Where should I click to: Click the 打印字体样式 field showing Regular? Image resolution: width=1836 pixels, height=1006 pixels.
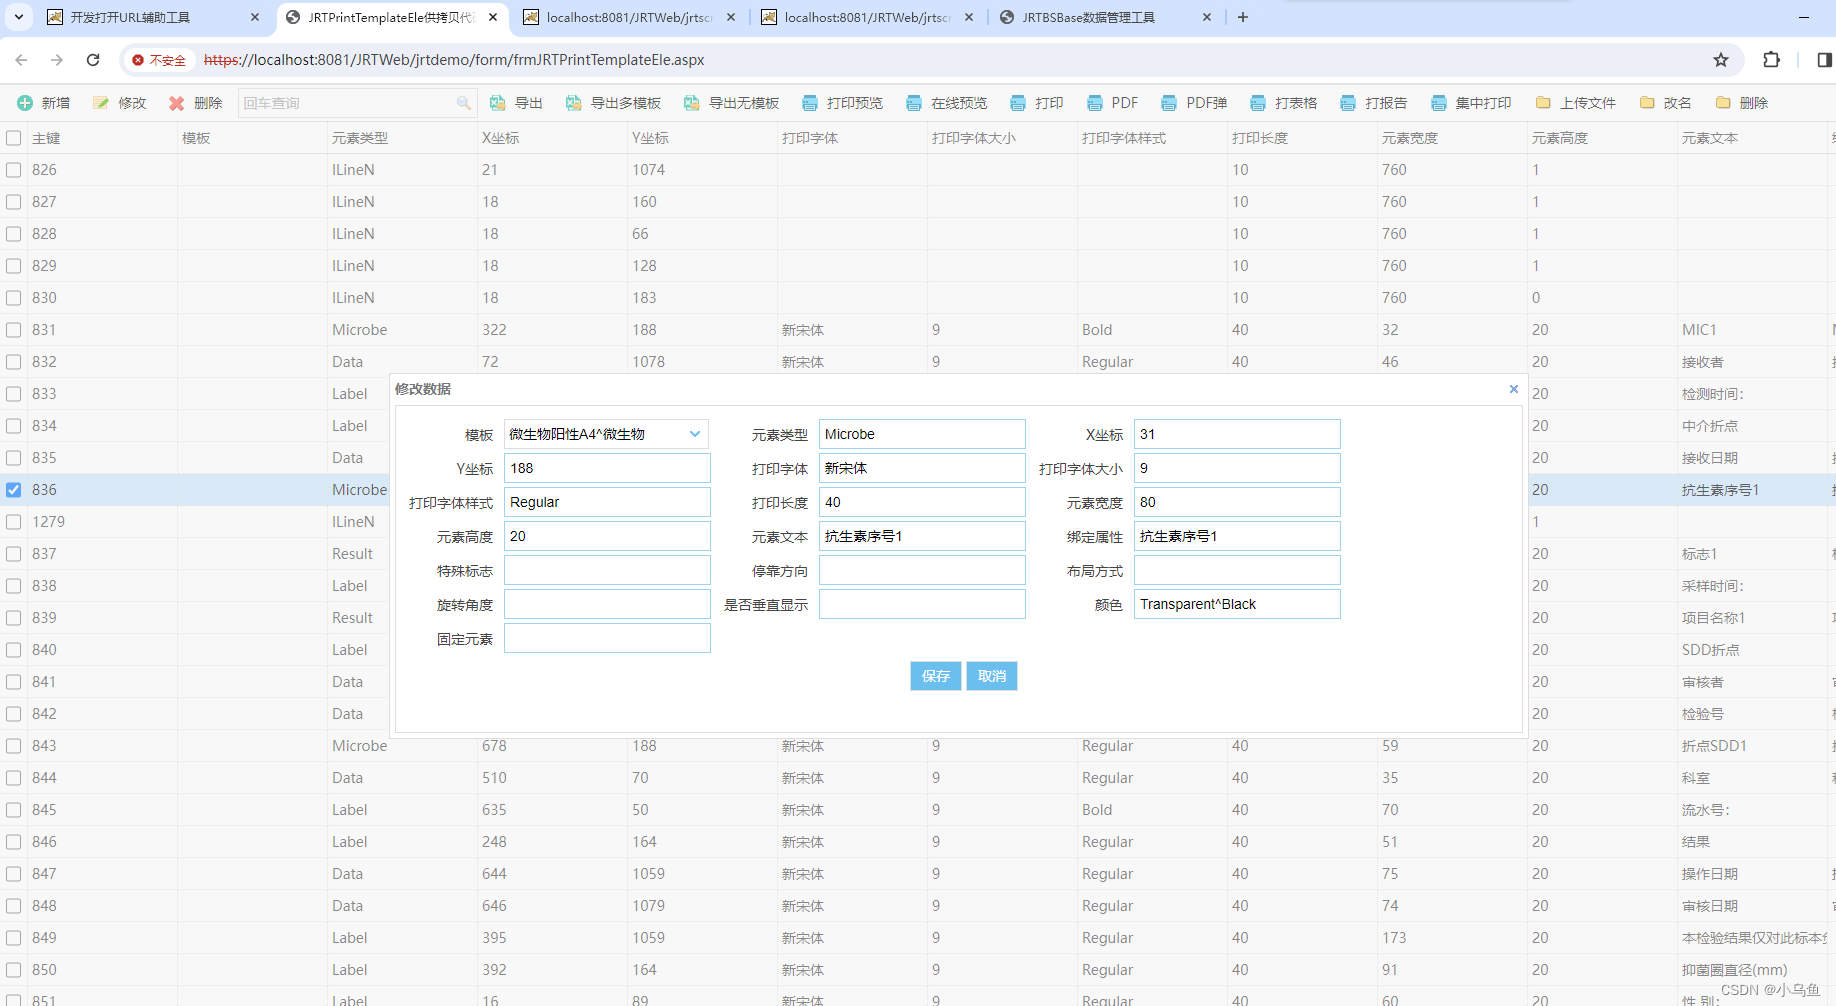pos(607,502)
